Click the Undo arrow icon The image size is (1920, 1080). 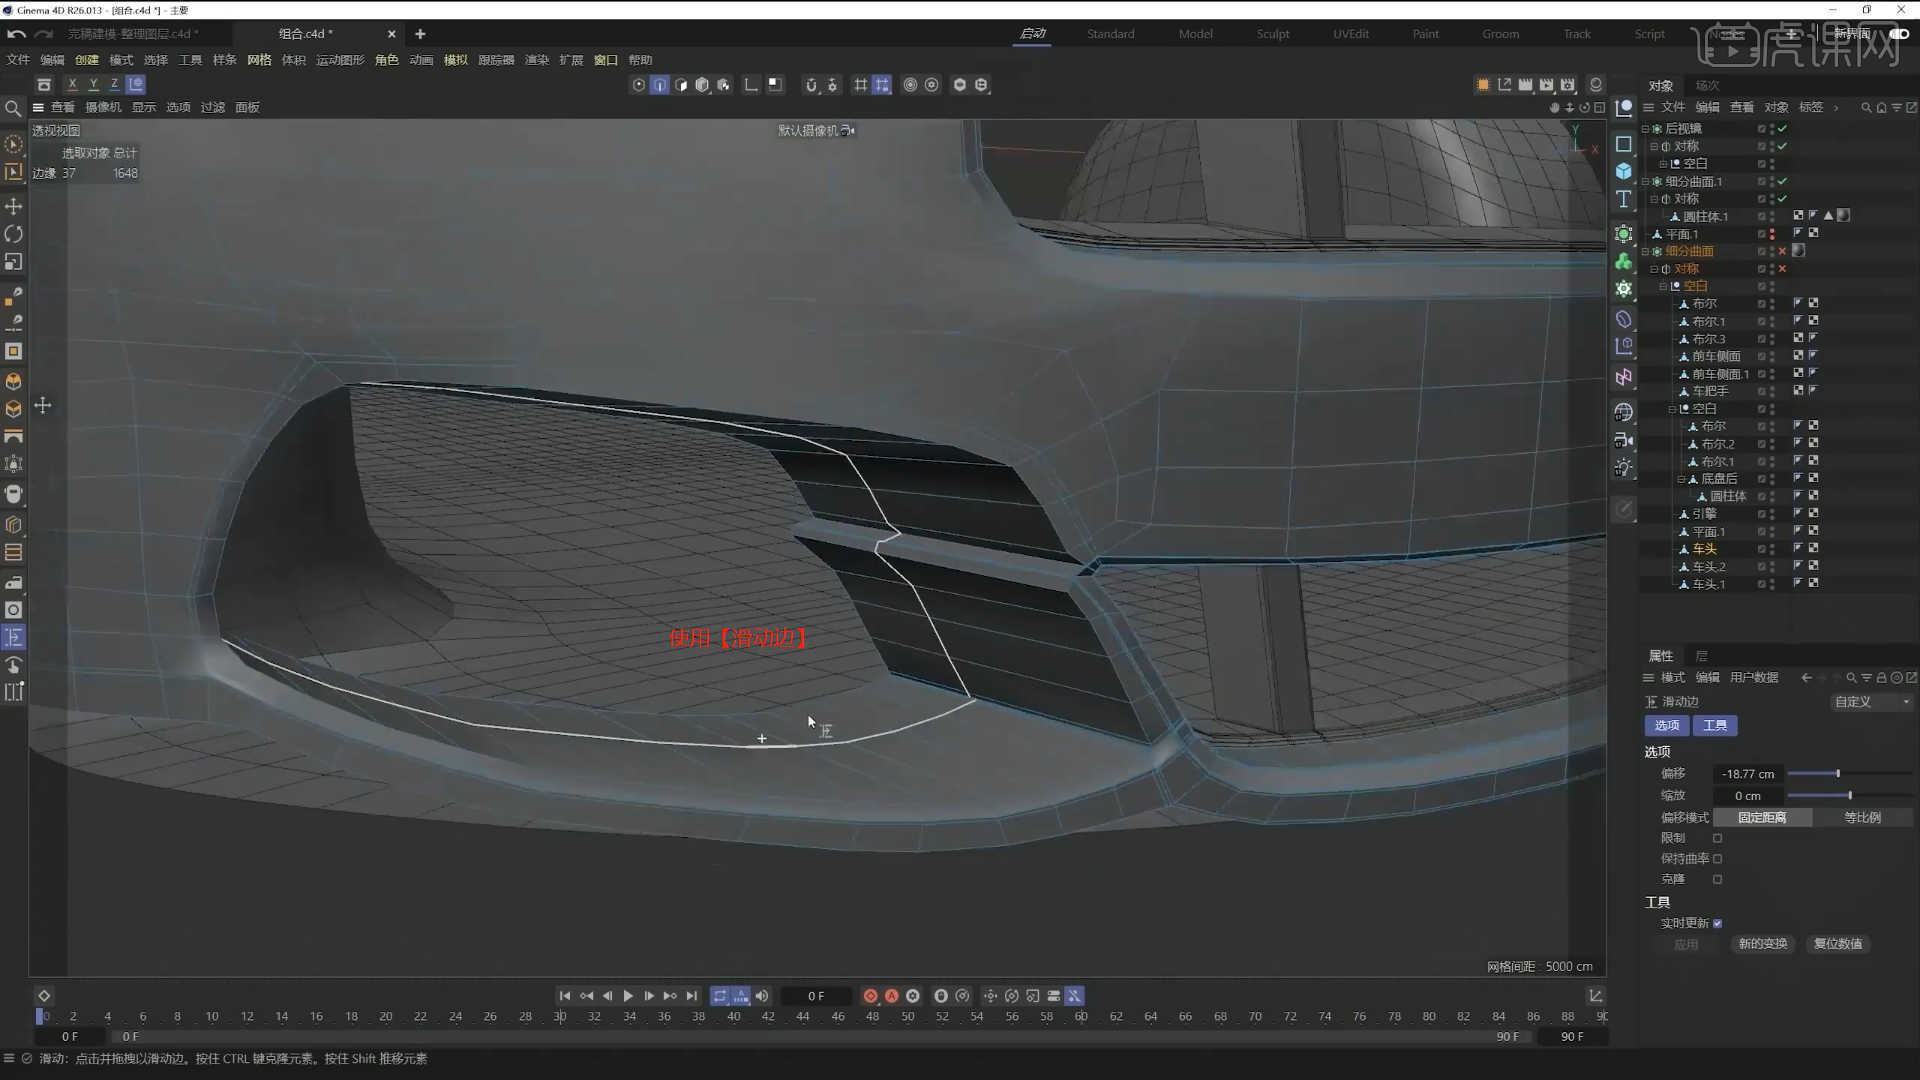16,34
